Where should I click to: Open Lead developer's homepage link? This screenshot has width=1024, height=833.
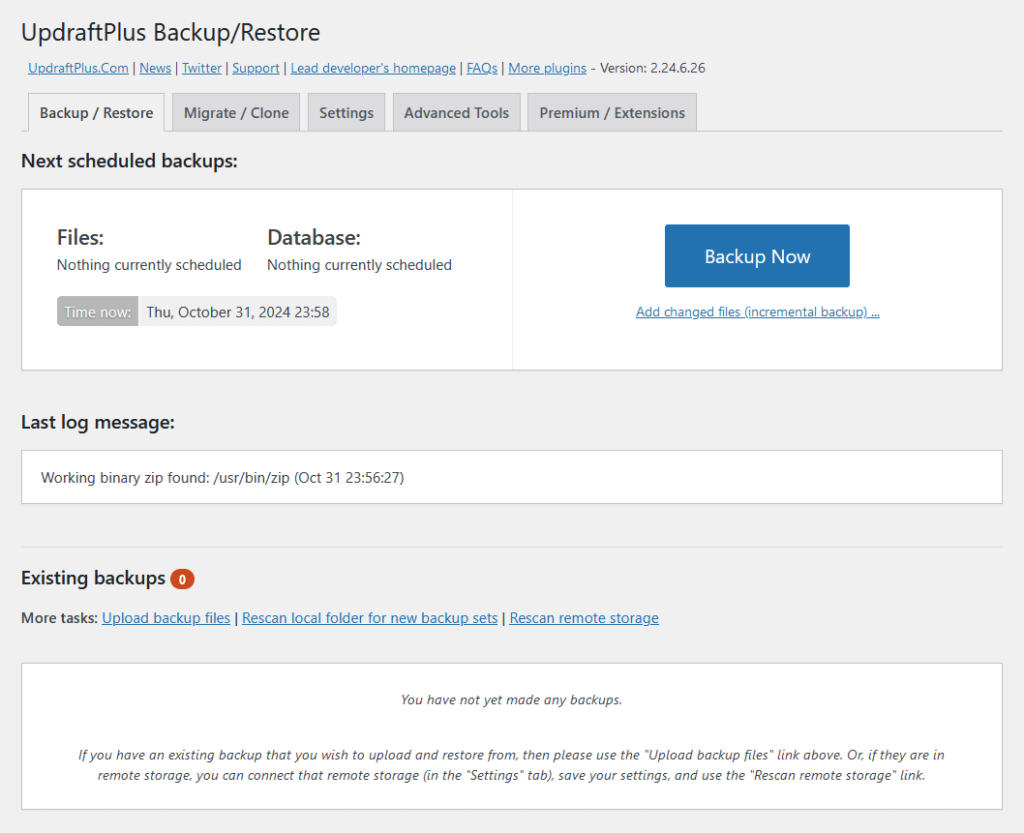(373, 68)
